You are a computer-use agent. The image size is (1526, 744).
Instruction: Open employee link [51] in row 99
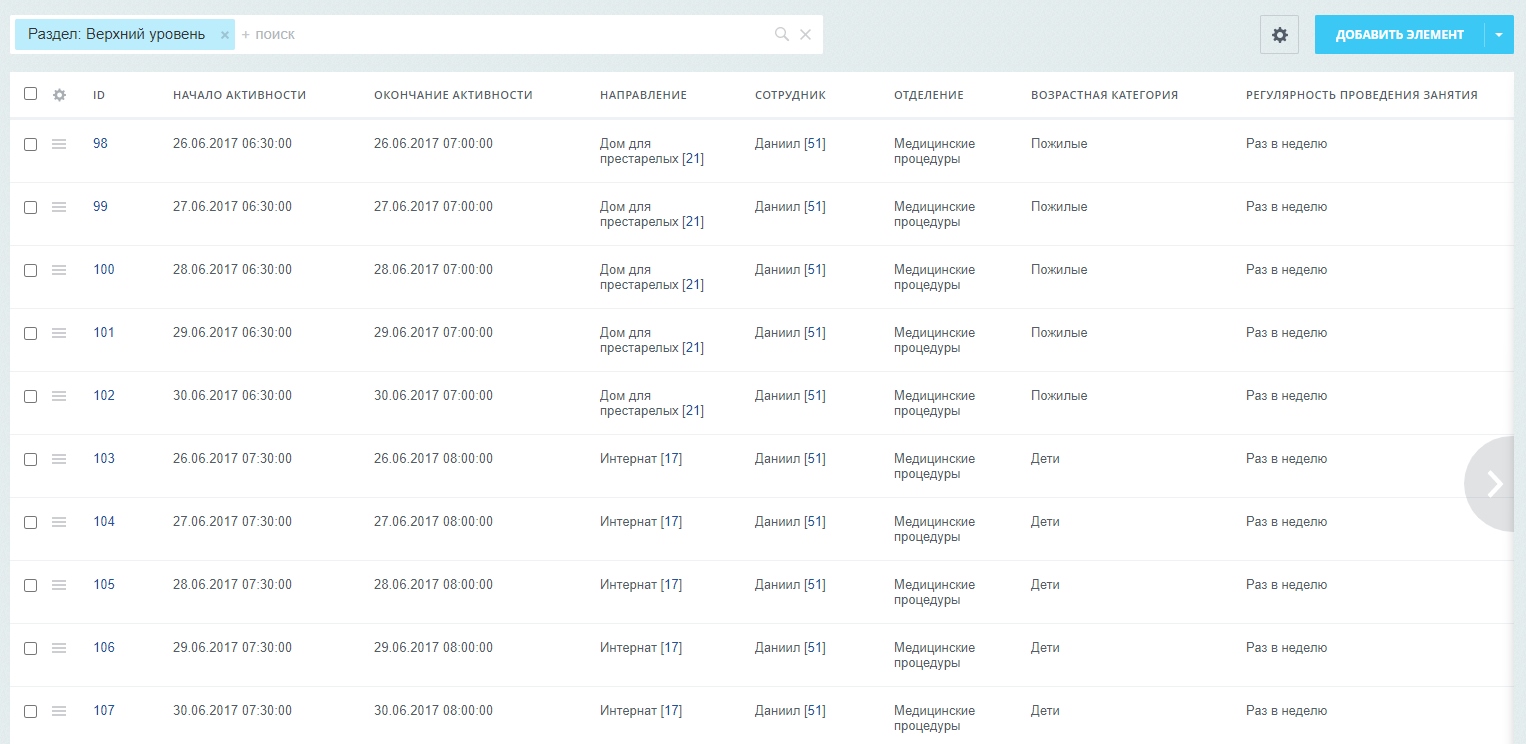(815, 207)
